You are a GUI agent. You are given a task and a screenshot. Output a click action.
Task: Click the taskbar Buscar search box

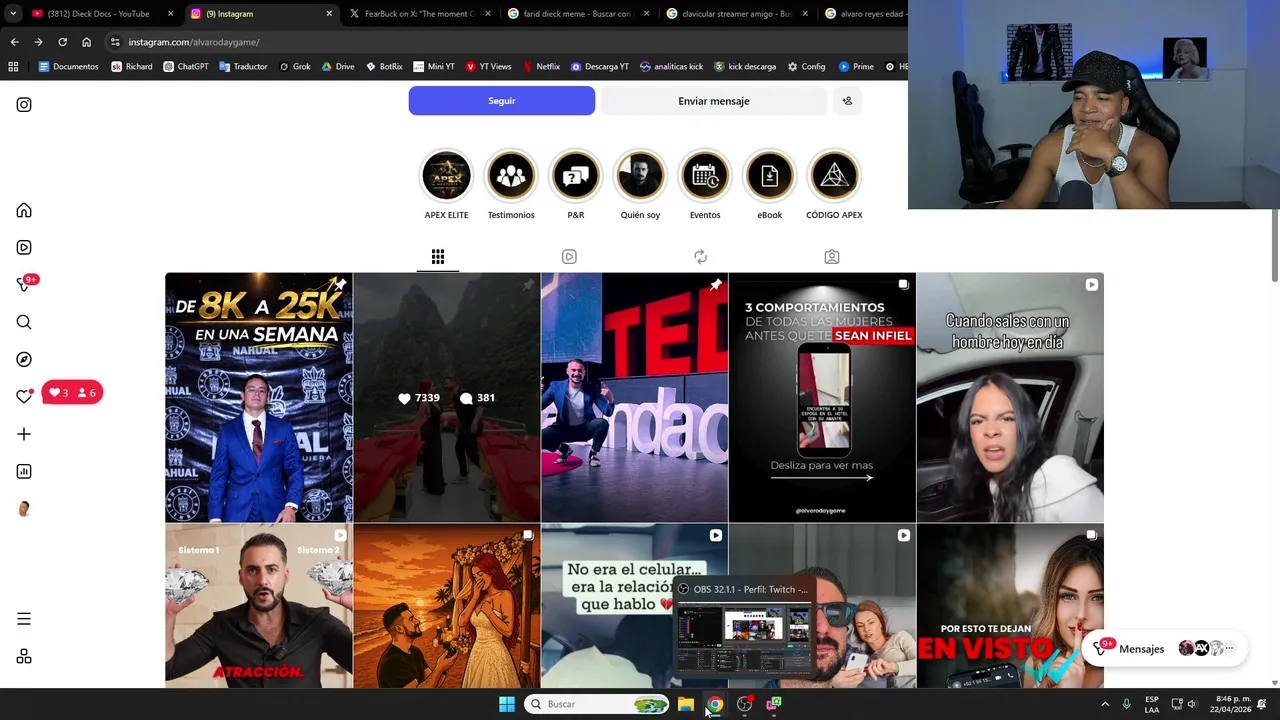(597, 704)
